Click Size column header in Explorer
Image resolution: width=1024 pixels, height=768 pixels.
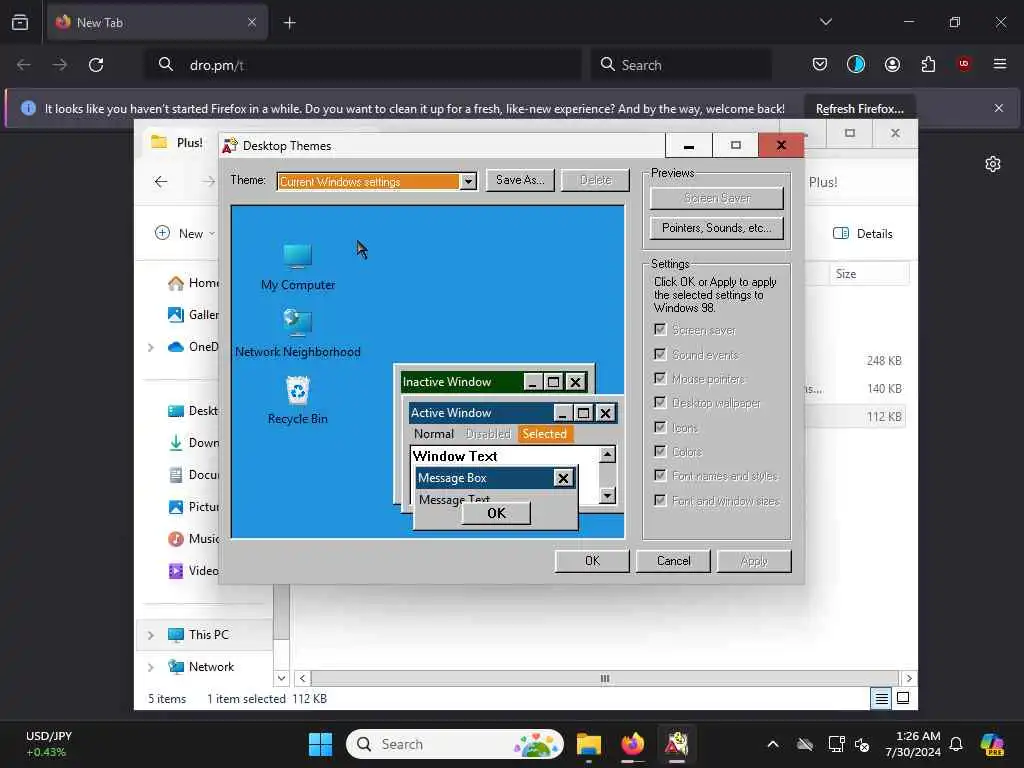click(869, 274)
